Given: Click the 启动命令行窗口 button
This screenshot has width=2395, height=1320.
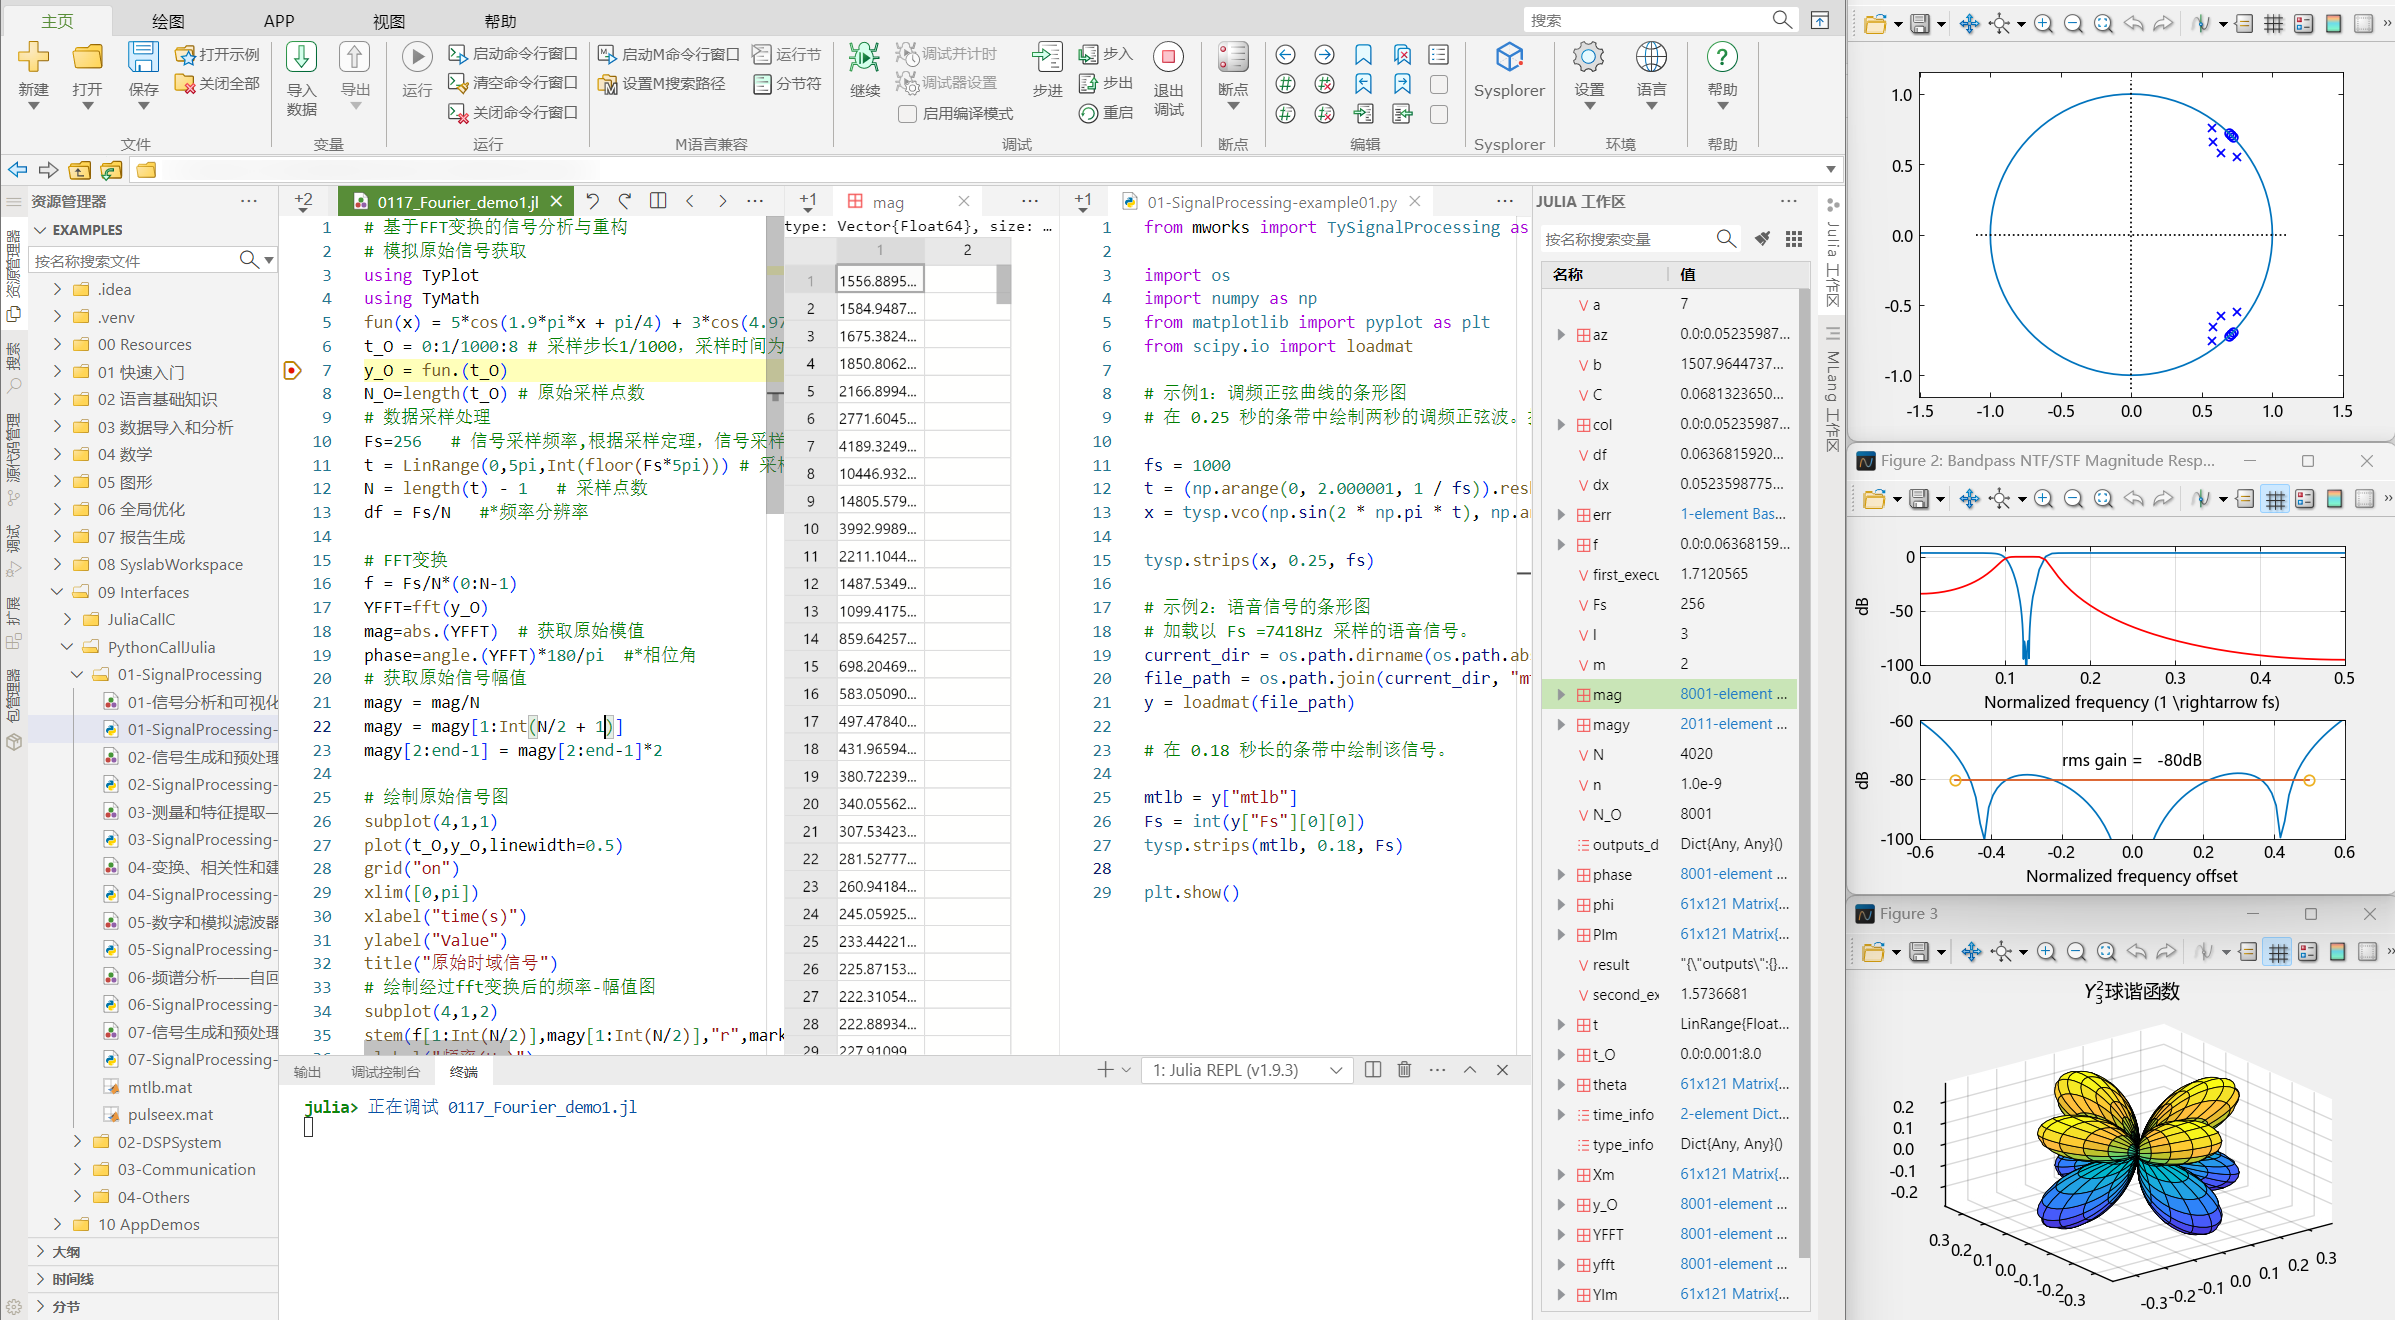Looking at the screenshot, I should pyautogui.click(x=513, y=54).
